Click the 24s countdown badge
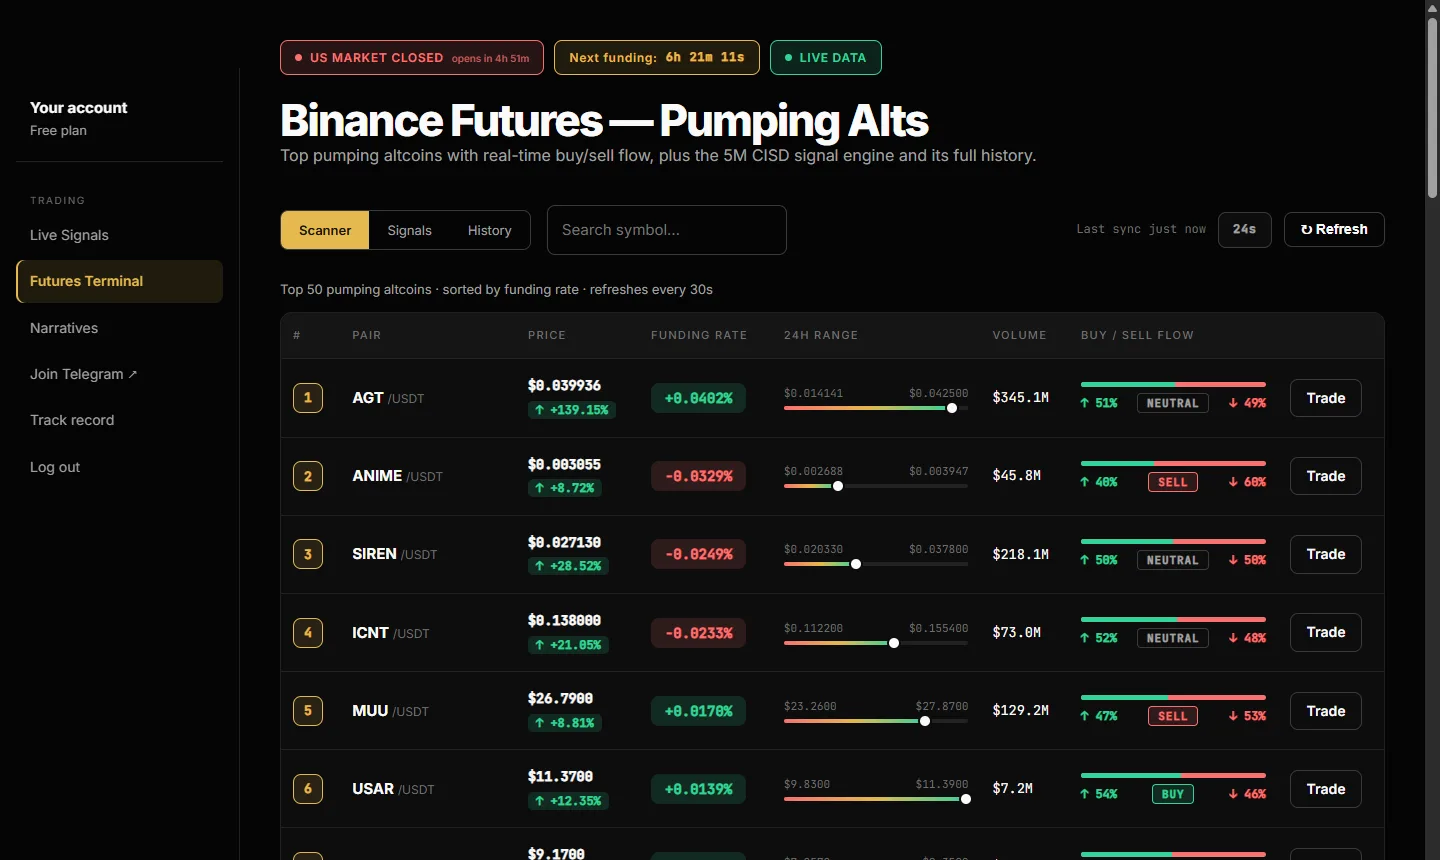Image resolution: width=1440 pixels, height=860 pixels. click(1245, 229)
